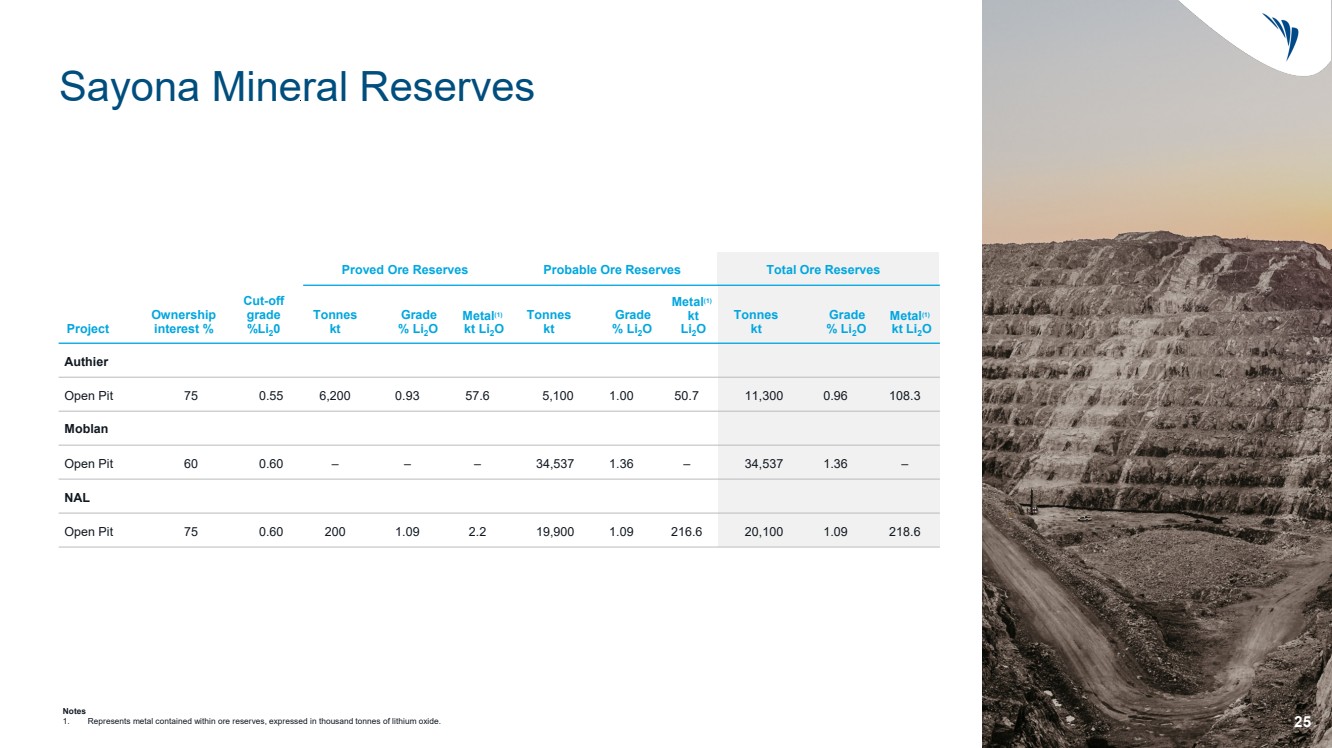Click the 6,200 proved tonnes value
Screen dimensions: 1332x748
point(335,396)
